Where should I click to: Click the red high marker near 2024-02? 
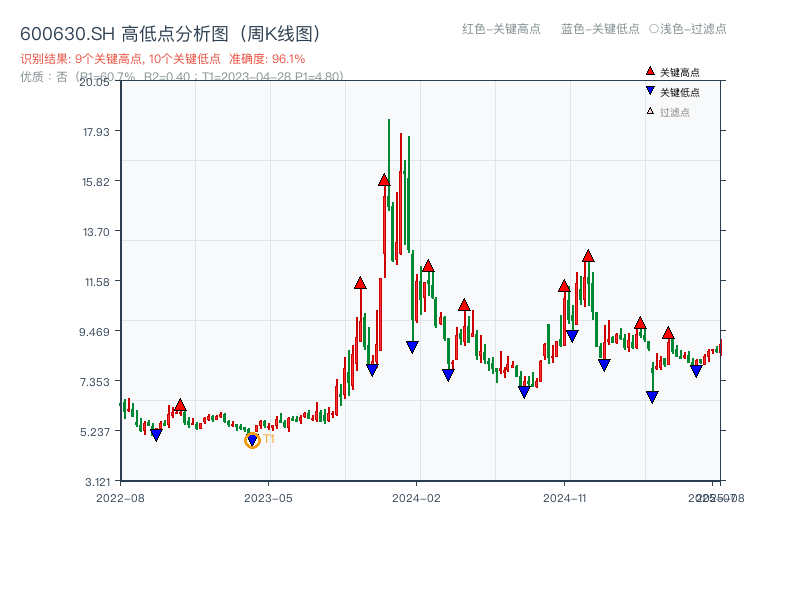pyautogui.click(x=428, y=267)
